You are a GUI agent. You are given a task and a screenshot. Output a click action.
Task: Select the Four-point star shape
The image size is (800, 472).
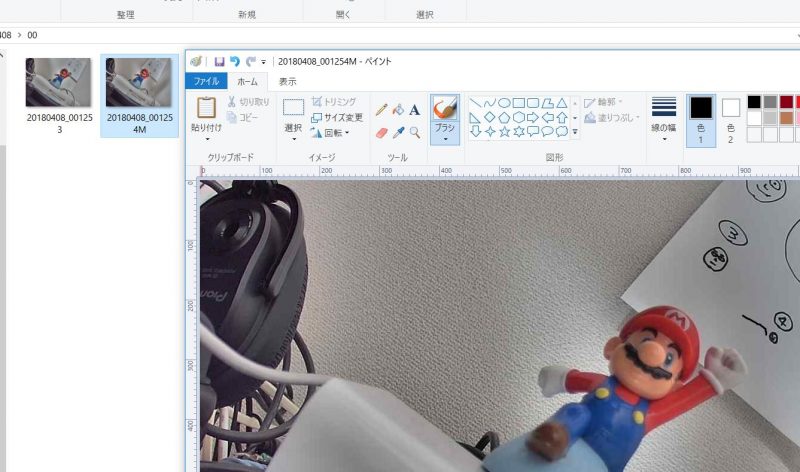(x=490, y=132)
